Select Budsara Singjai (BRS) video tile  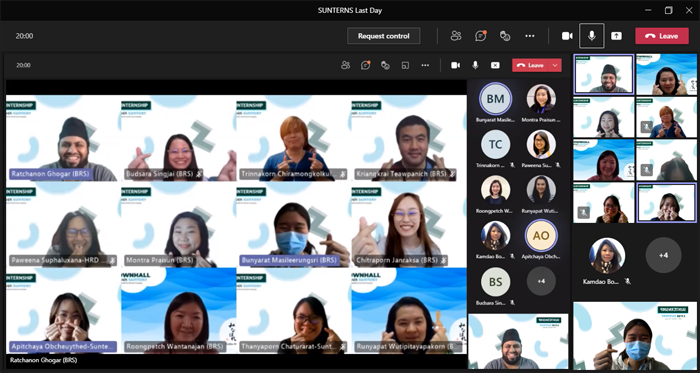pyautogui.click(x=179, y=138)
